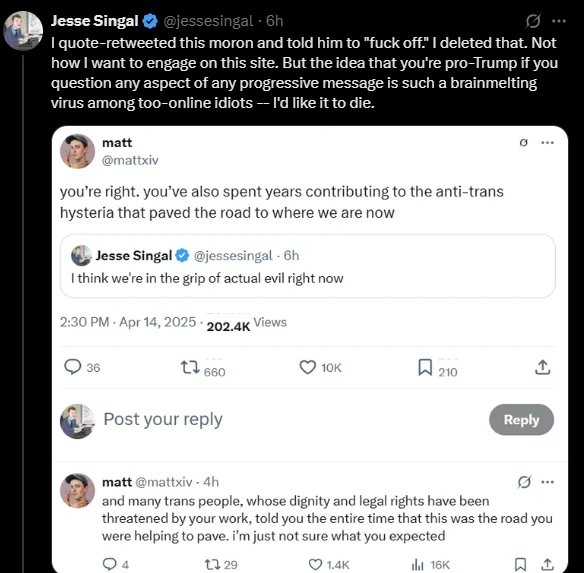
Task: Open Grok icon on Jesse Singal's post
Action: tap(533, 21)
